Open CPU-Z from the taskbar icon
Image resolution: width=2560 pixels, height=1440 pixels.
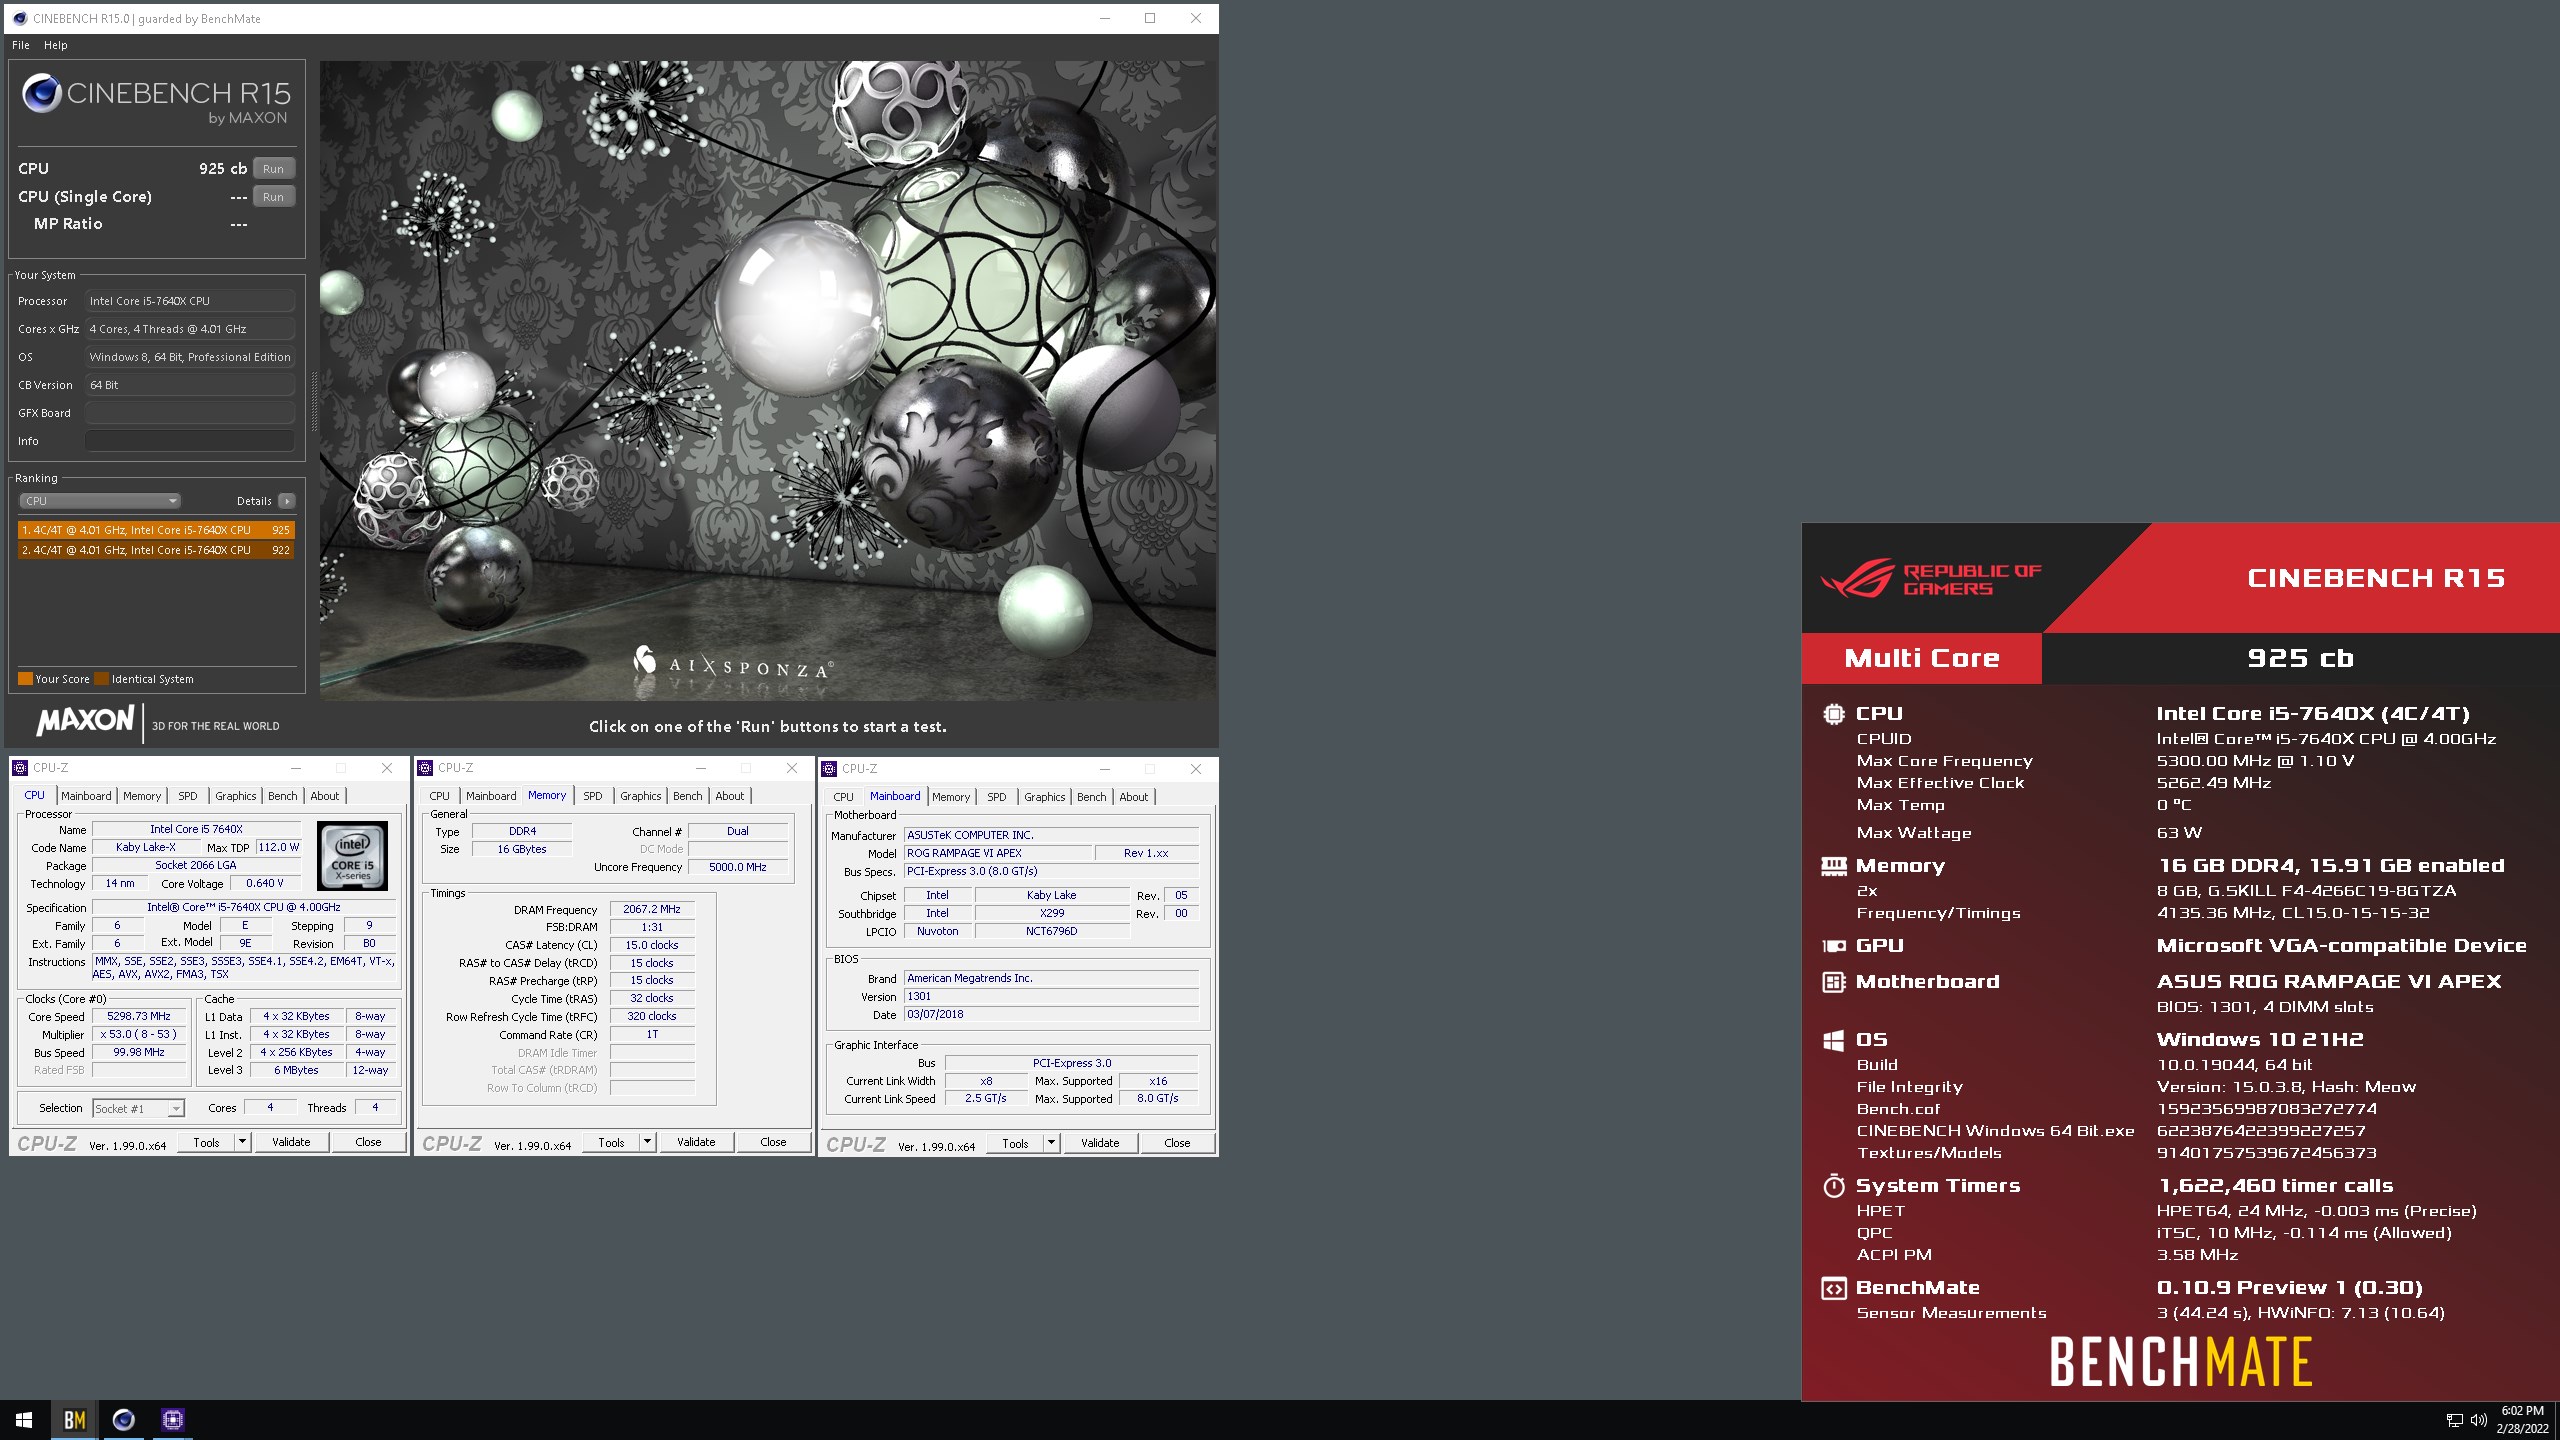172,1420
